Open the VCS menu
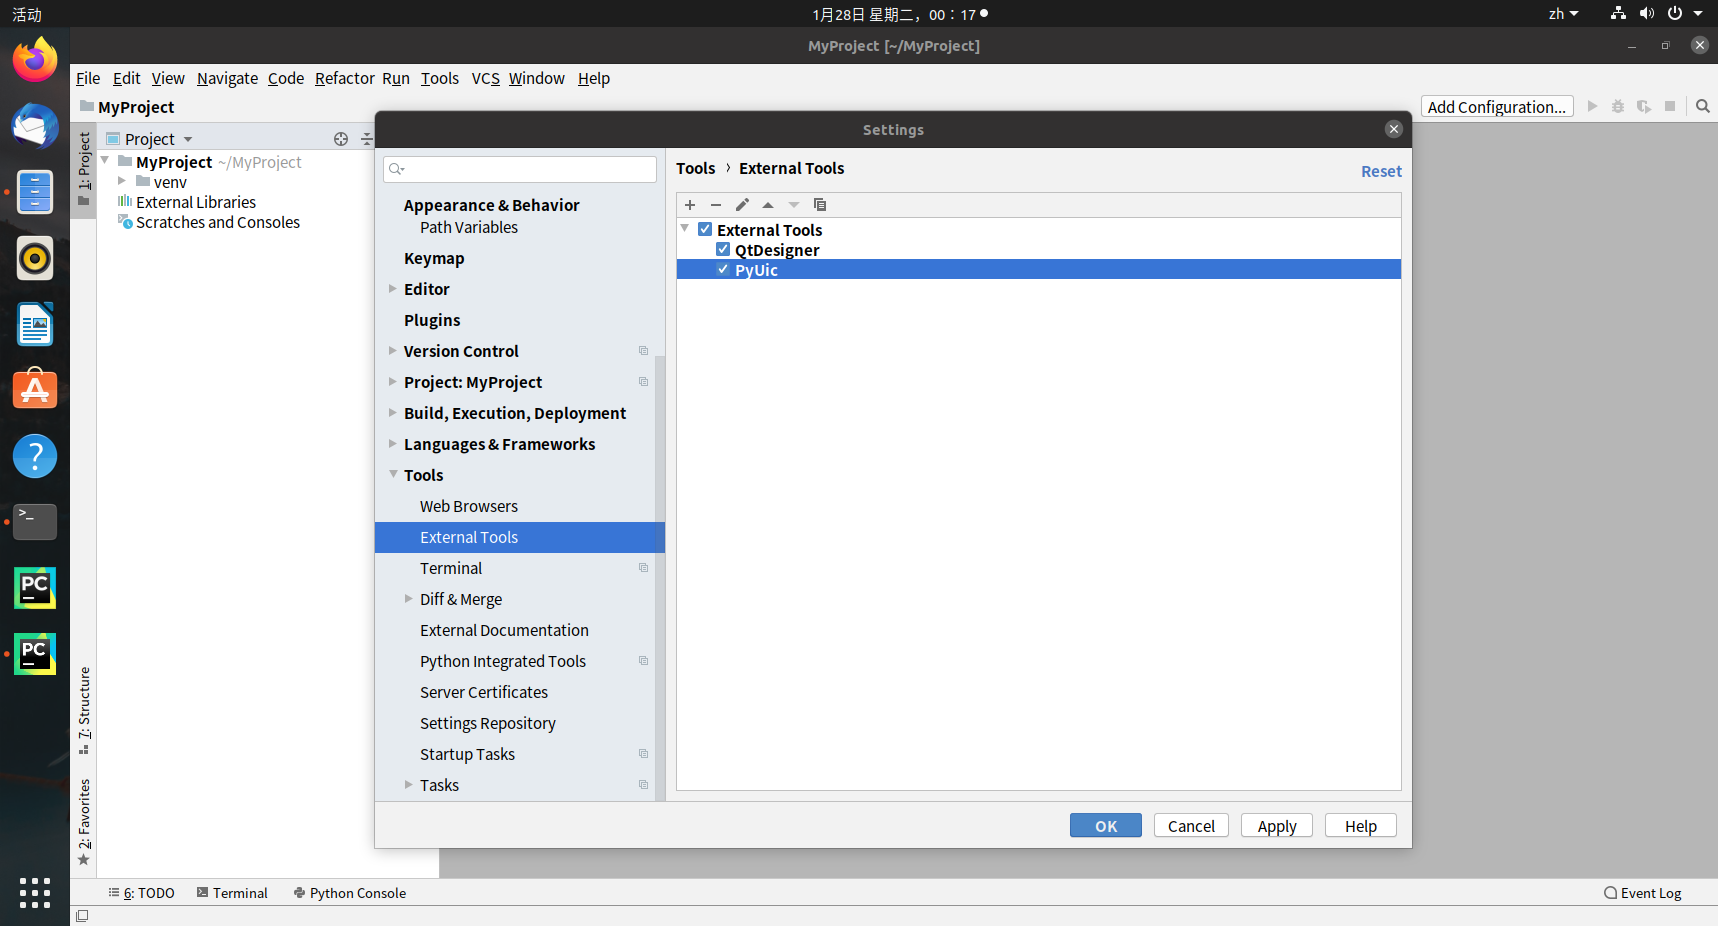This screenshot has height=926, width=1718. coord(485,78)
